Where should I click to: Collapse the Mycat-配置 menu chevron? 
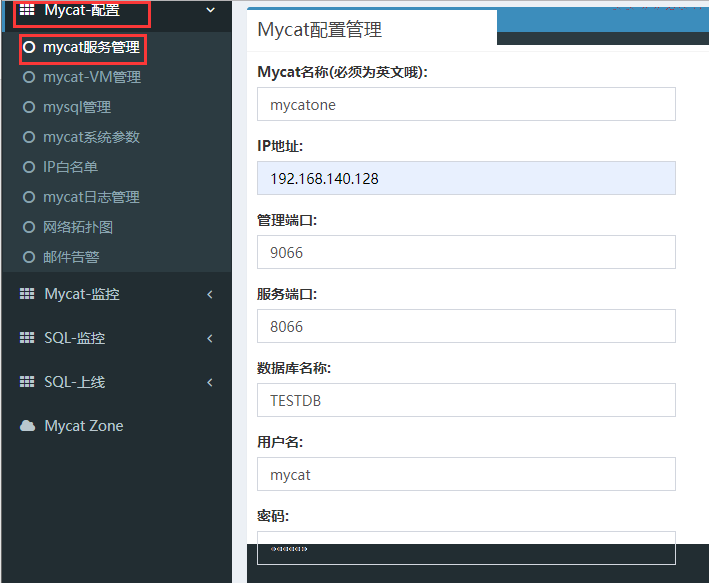click(210, 10)
